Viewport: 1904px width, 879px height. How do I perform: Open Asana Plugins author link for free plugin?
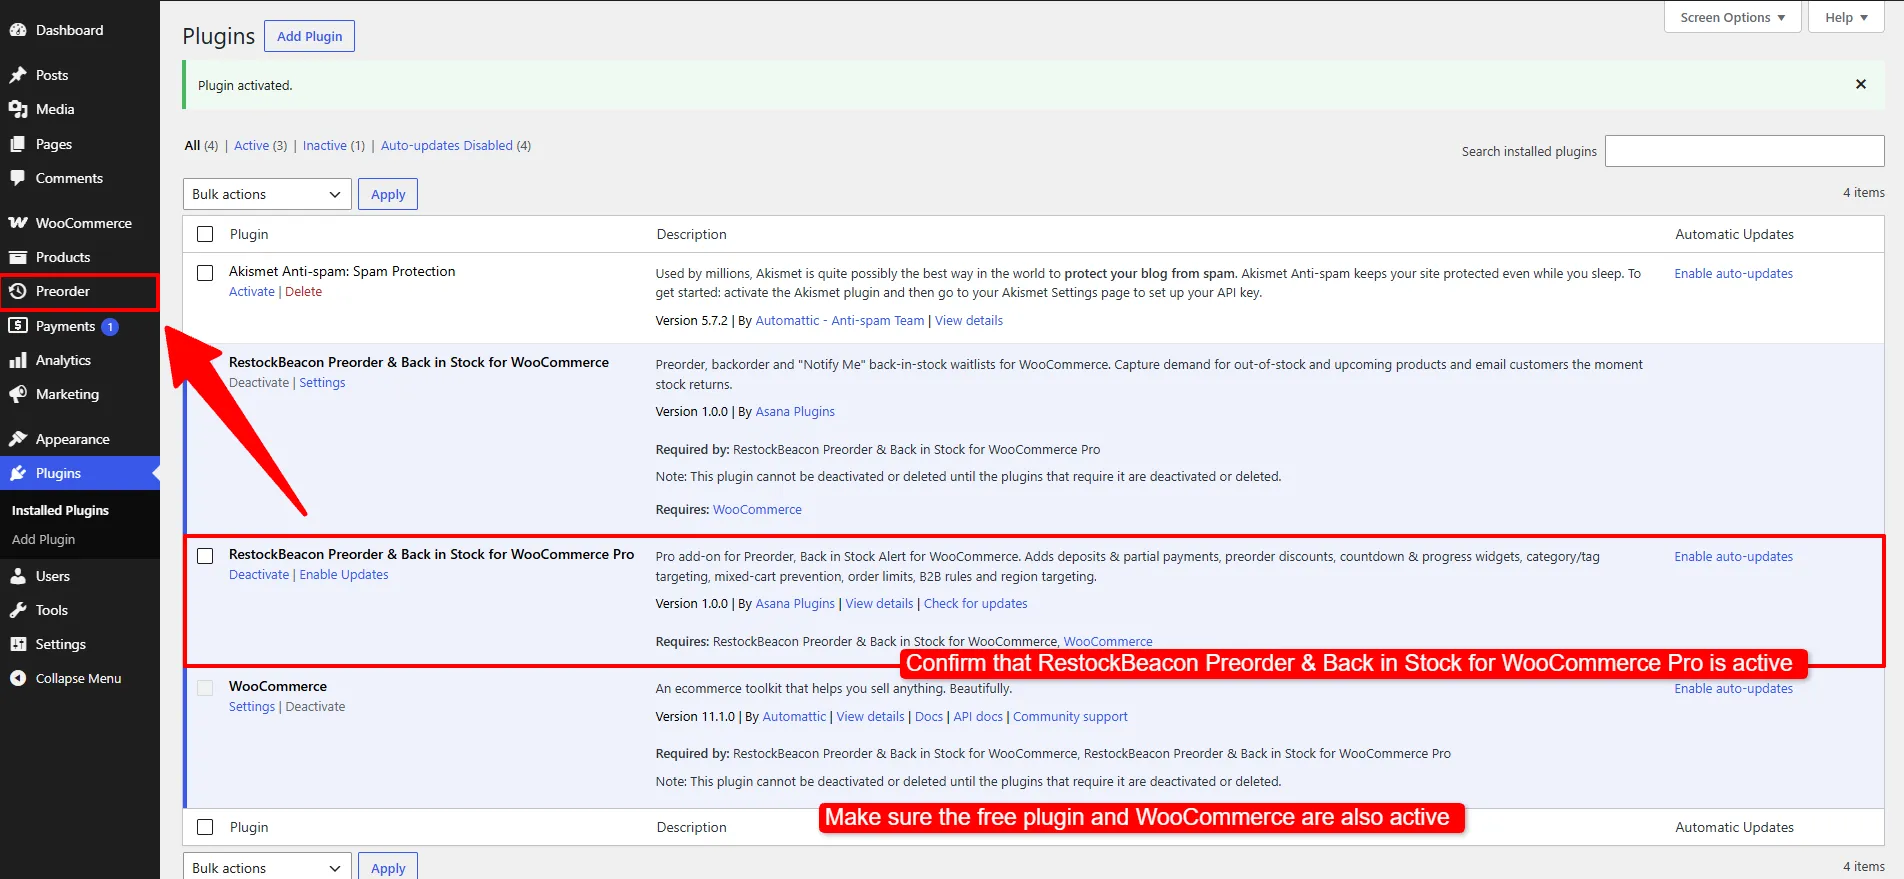795,412
